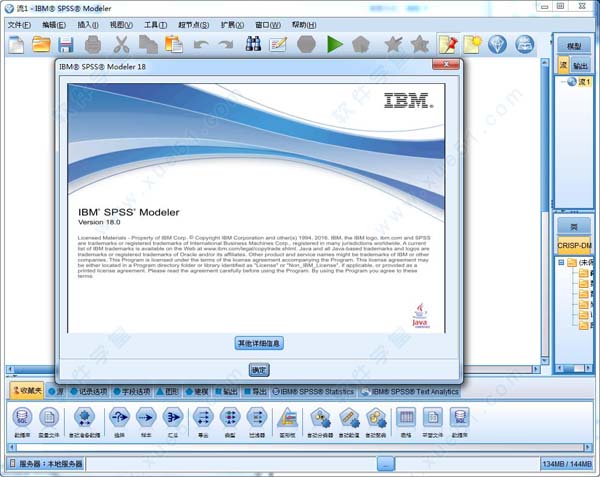Open the 工具(T) menu
The image size is (600, 477).
coord(155,25)
